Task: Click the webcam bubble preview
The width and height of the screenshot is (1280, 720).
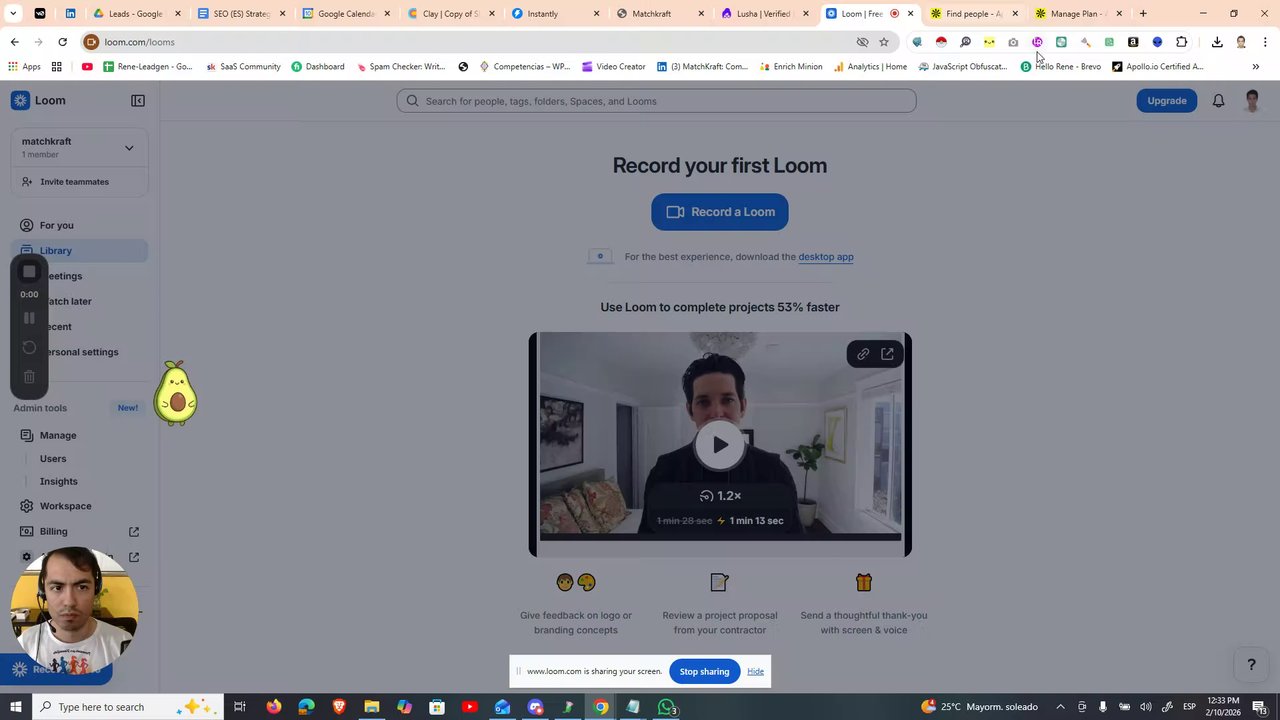Action: tap(74, 610)
